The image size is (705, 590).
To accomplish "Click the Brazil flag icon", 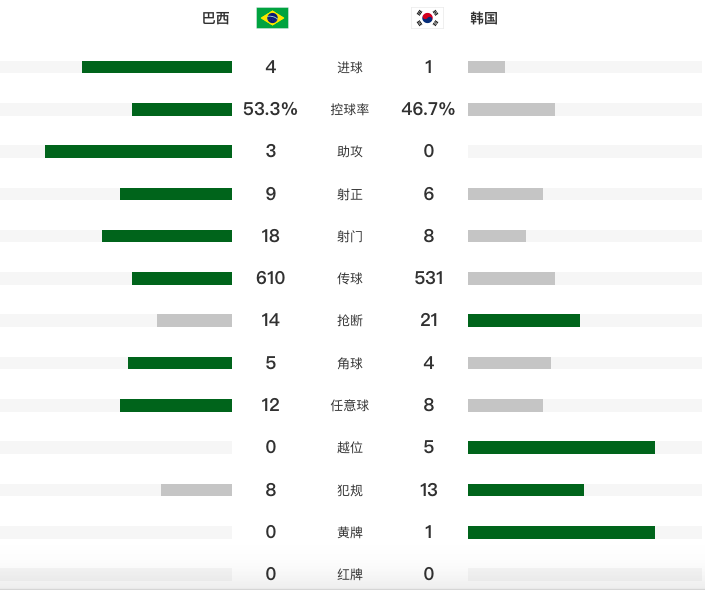I will pos(272,18).
